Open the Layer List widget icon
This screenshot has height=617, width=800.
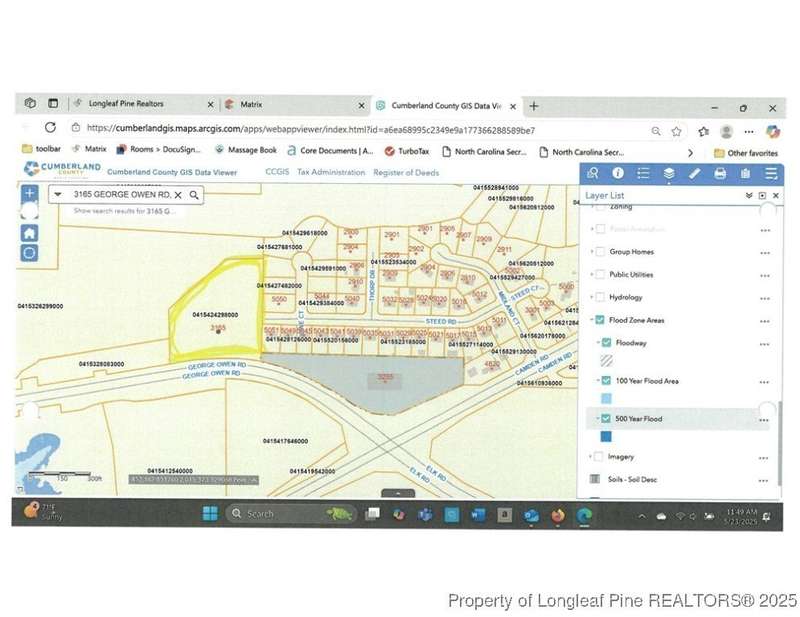pos(669,174)
